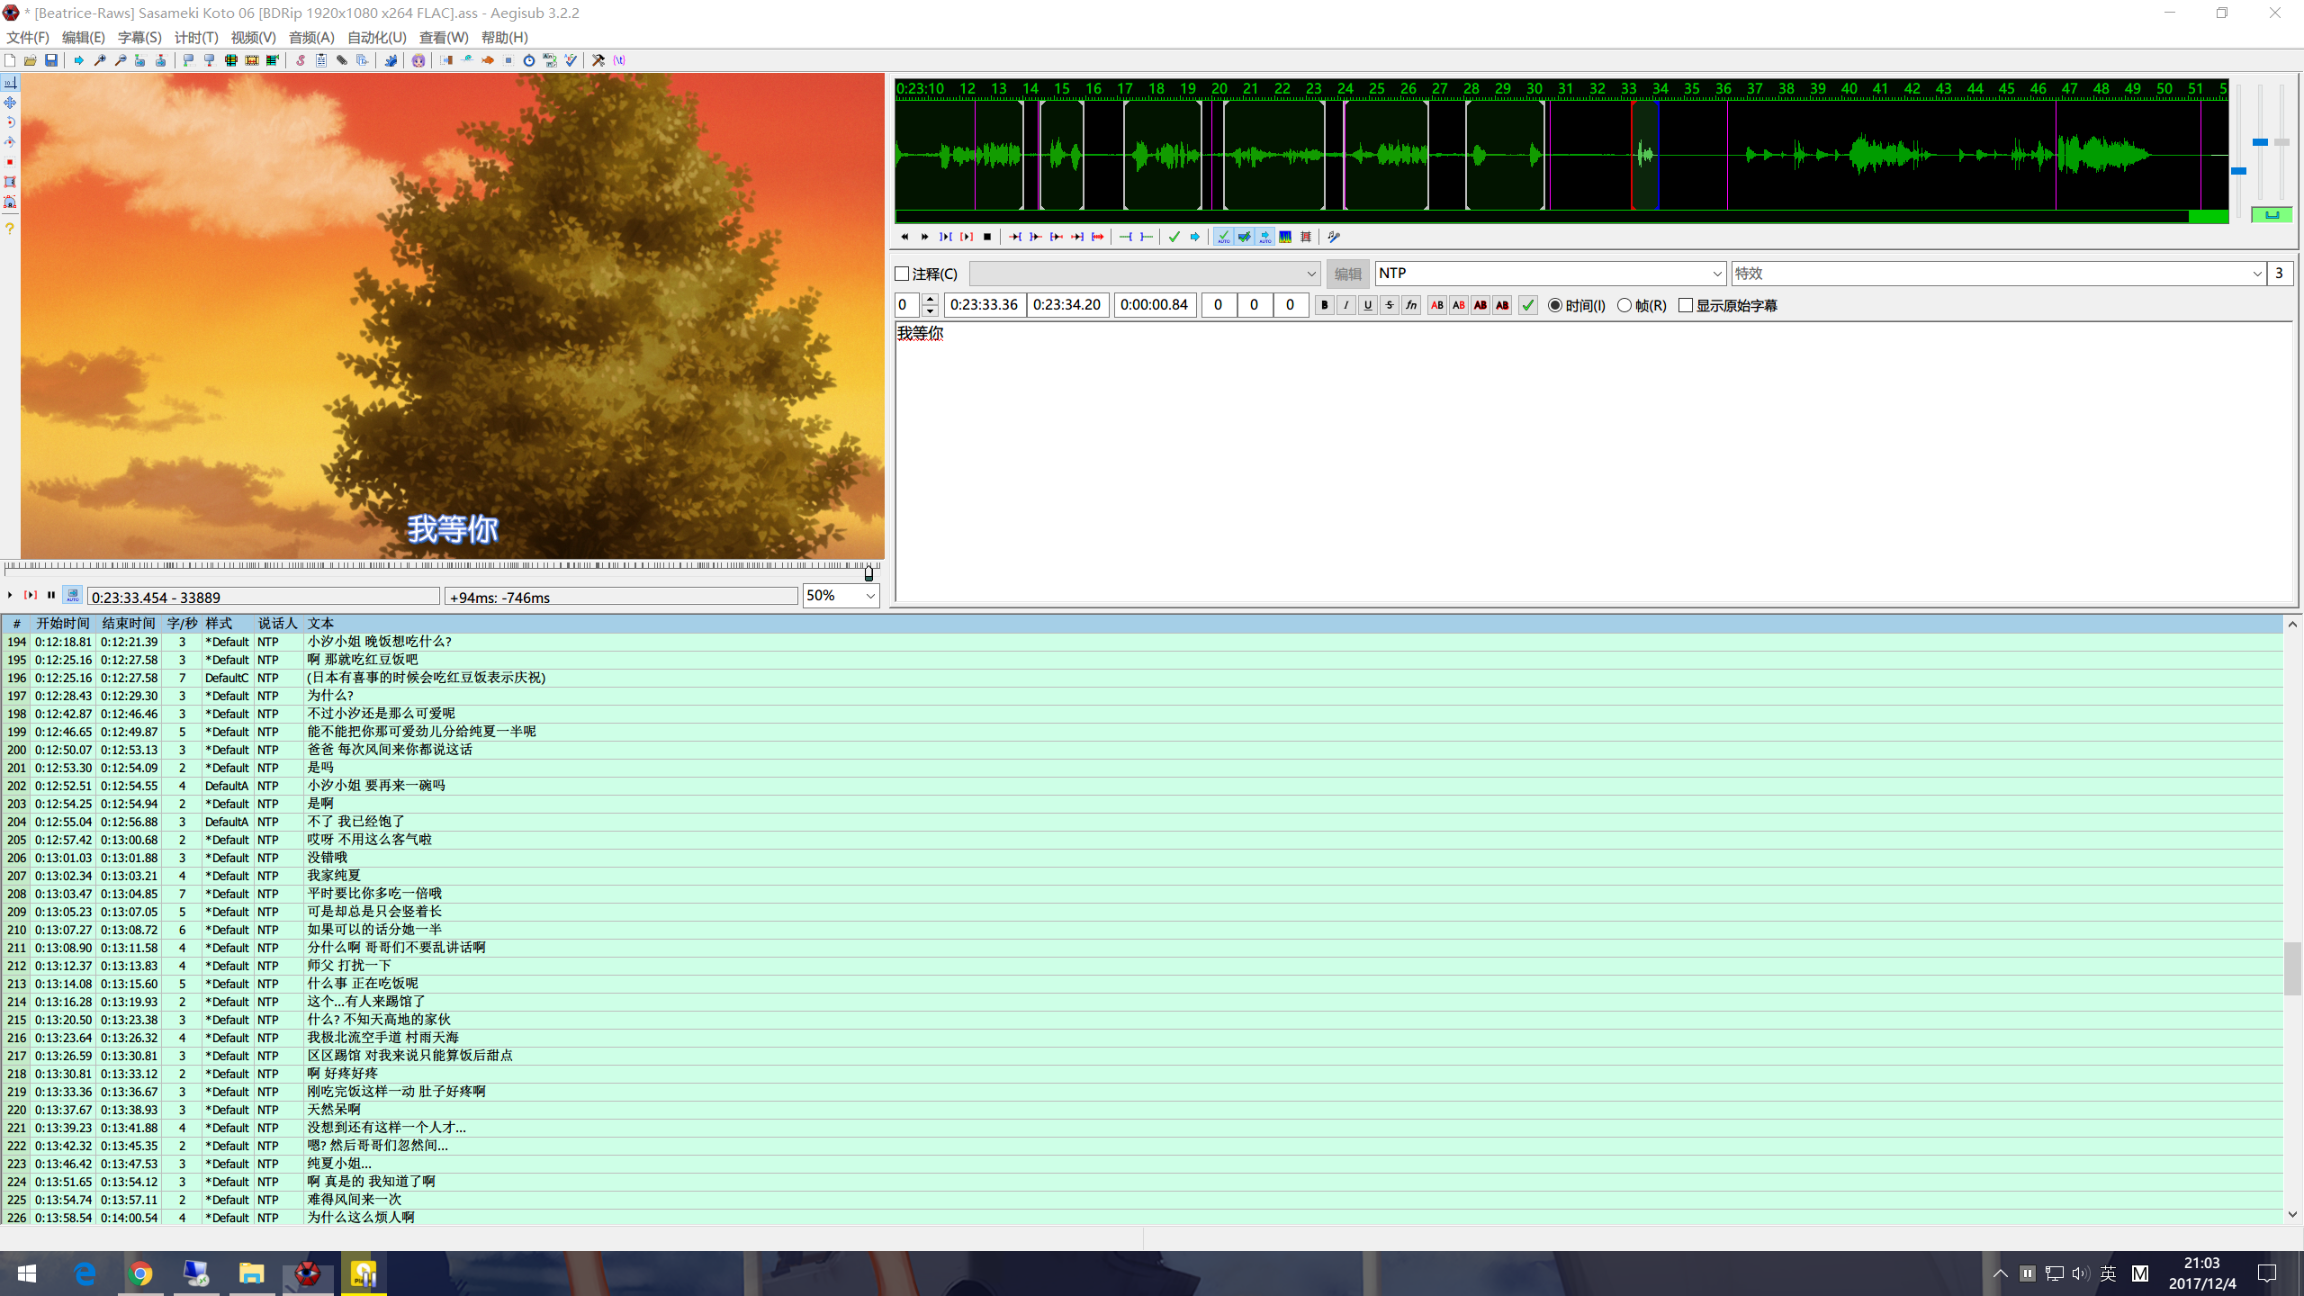This screenshot has height=1296, width=2304.
Task: Toggle the karaoke mode microphone icon
Action: click(1333, 237)
